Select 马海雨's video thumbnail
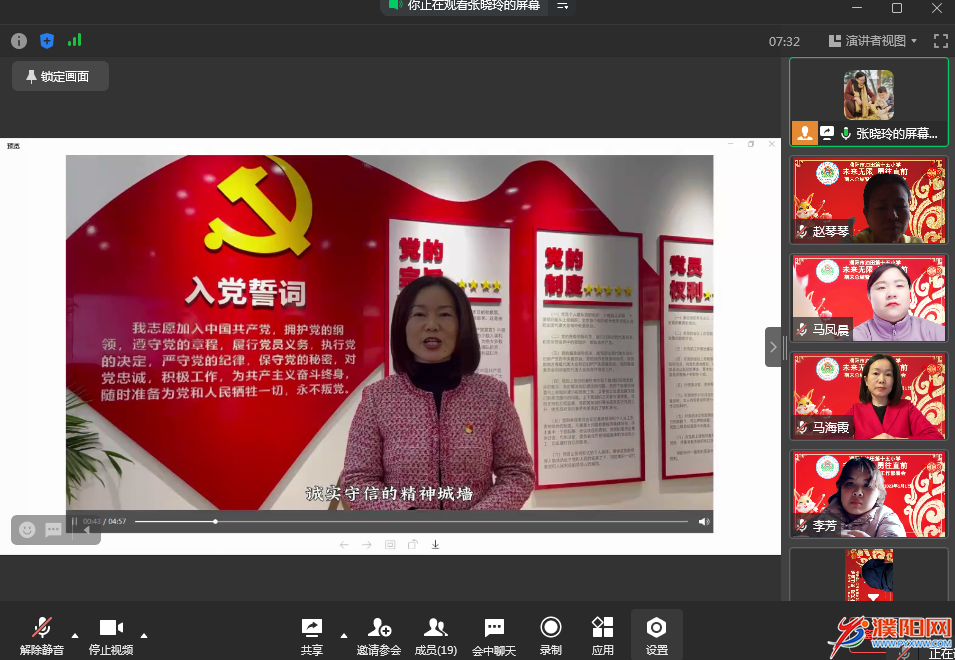 click(869, 396)
